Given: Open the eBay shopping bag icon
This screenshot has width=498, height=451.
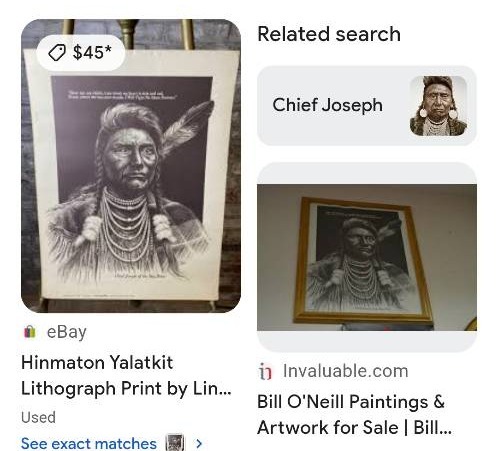Looking at the screenshot, I should point(30,332).
